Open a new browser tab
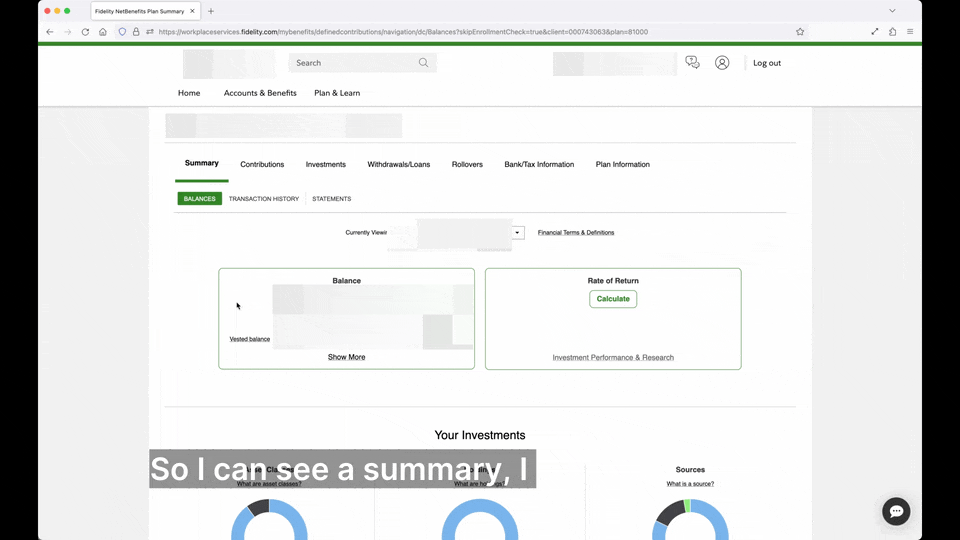Image resolution: width=960 pixels, height=540 pixels. coord(211,11)
